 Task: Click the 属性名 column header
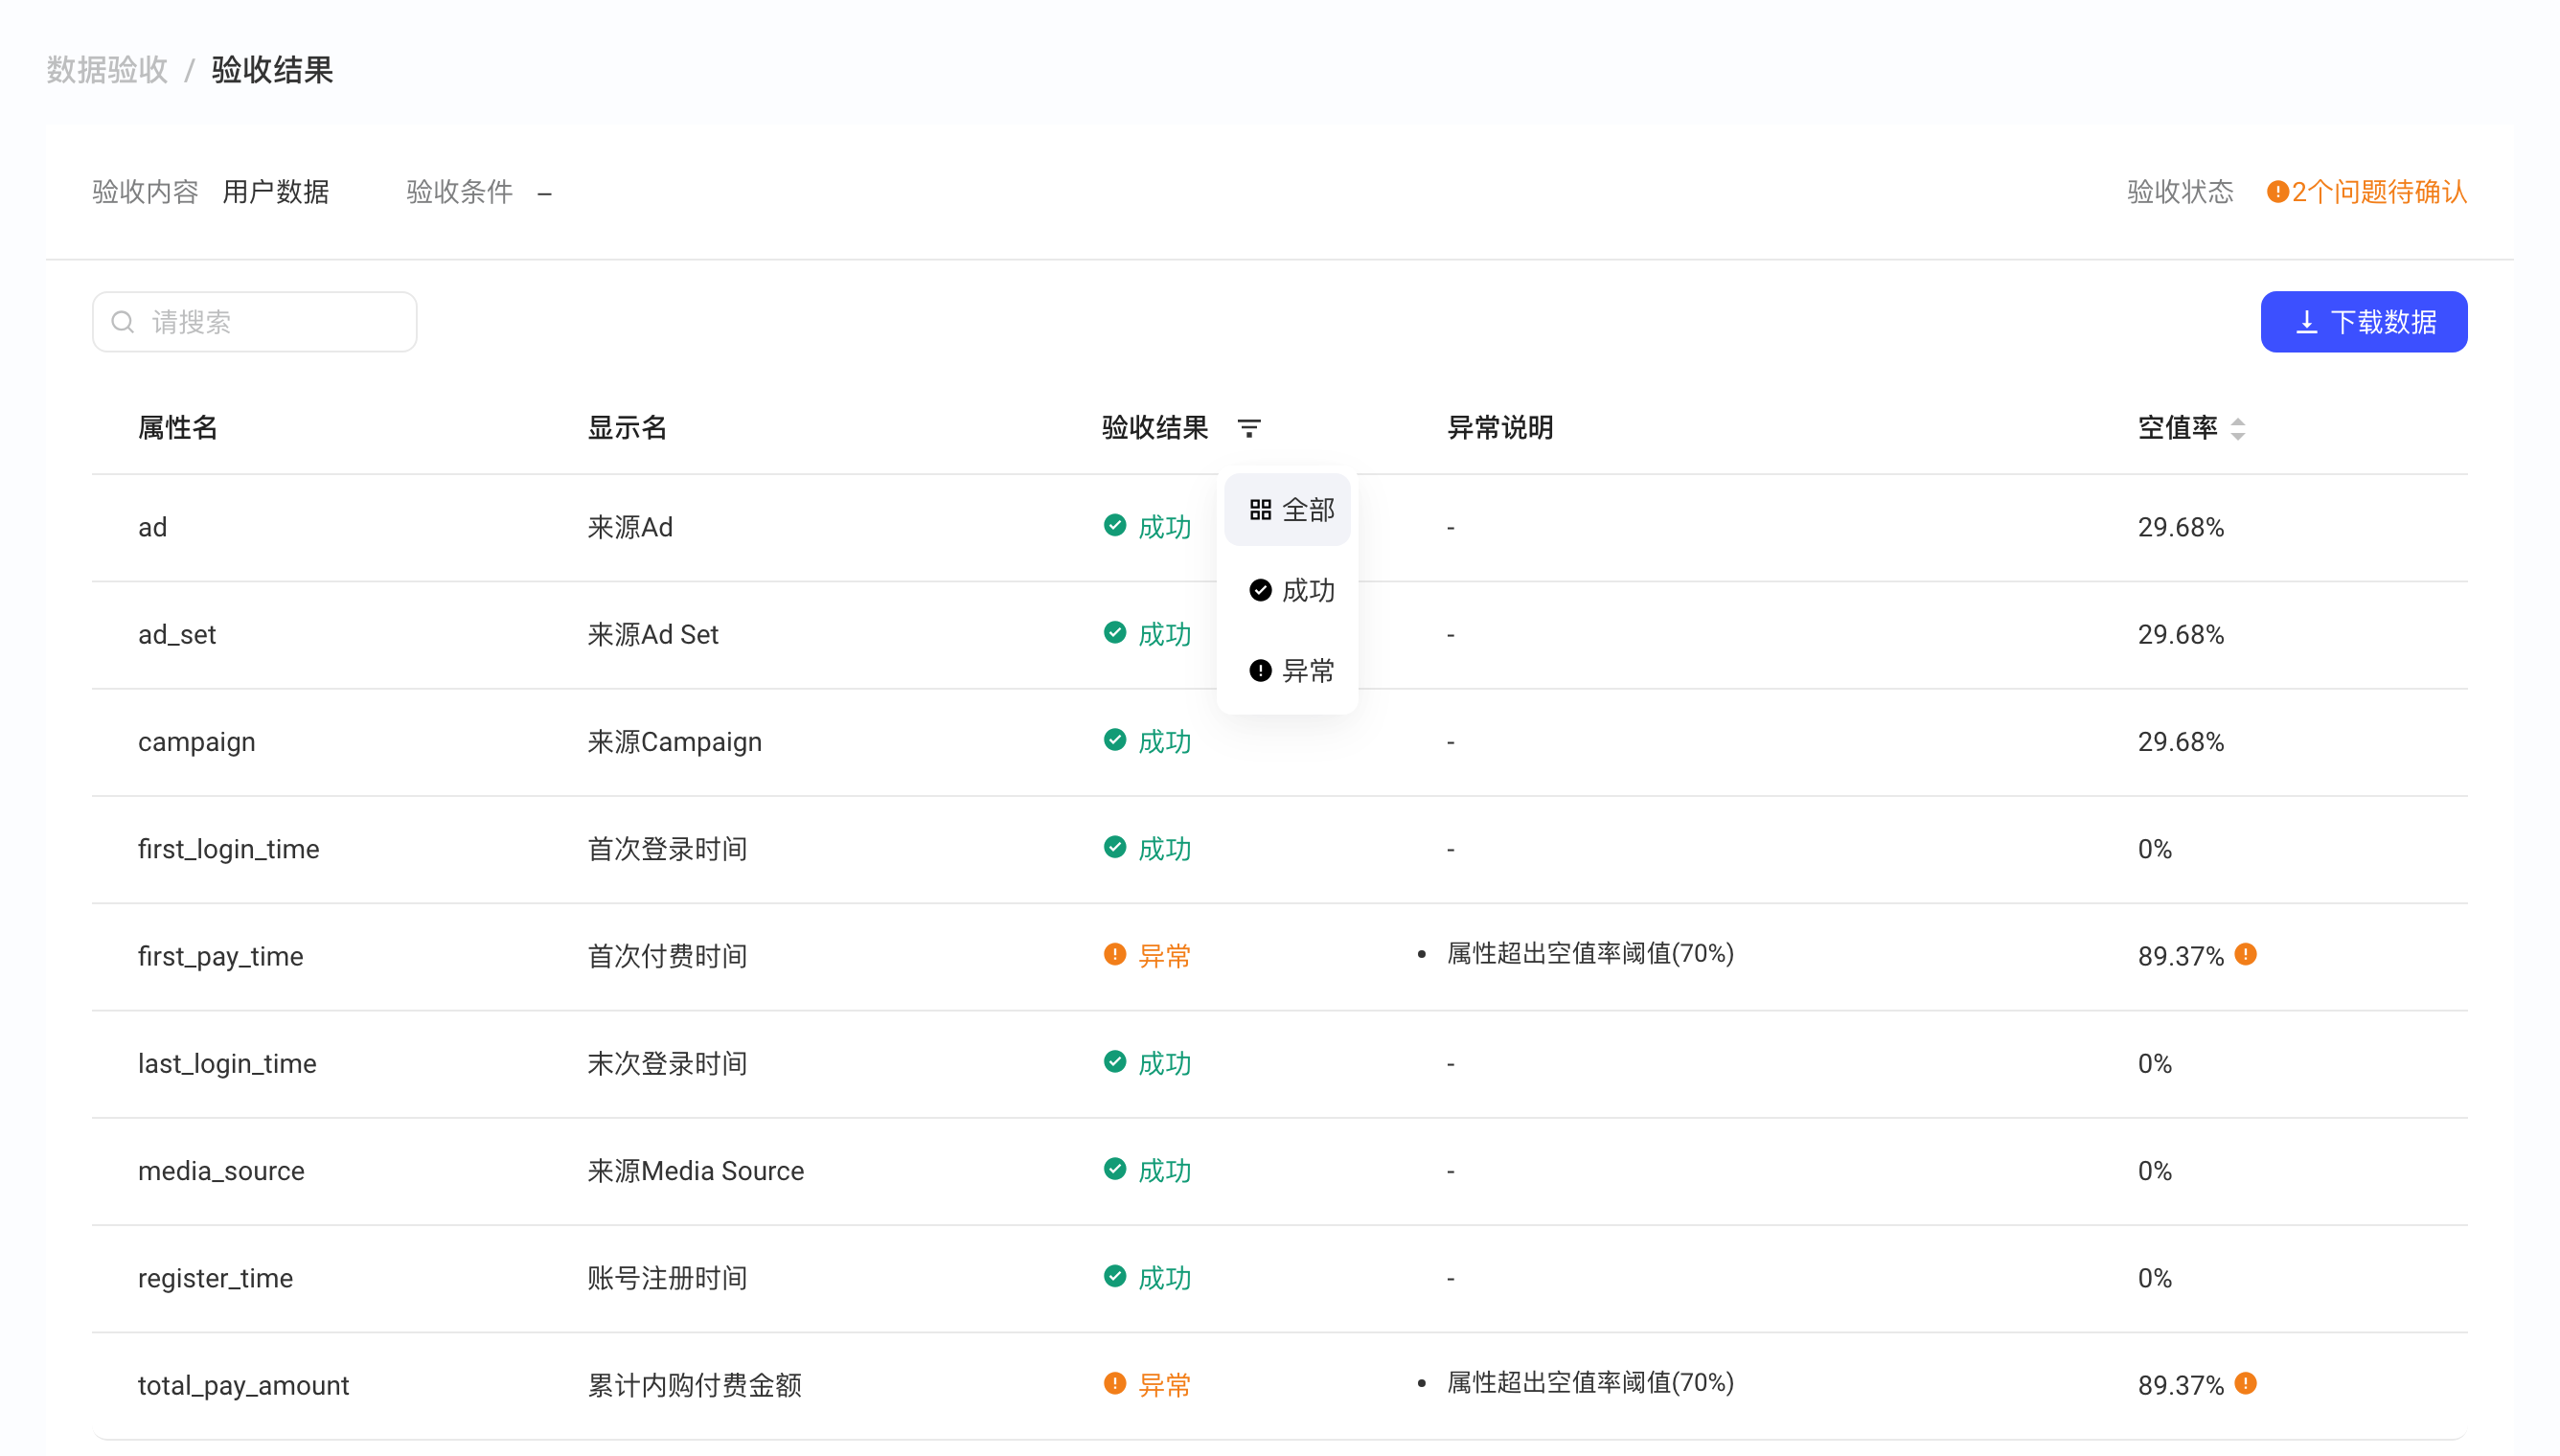[x=178, y=428]
